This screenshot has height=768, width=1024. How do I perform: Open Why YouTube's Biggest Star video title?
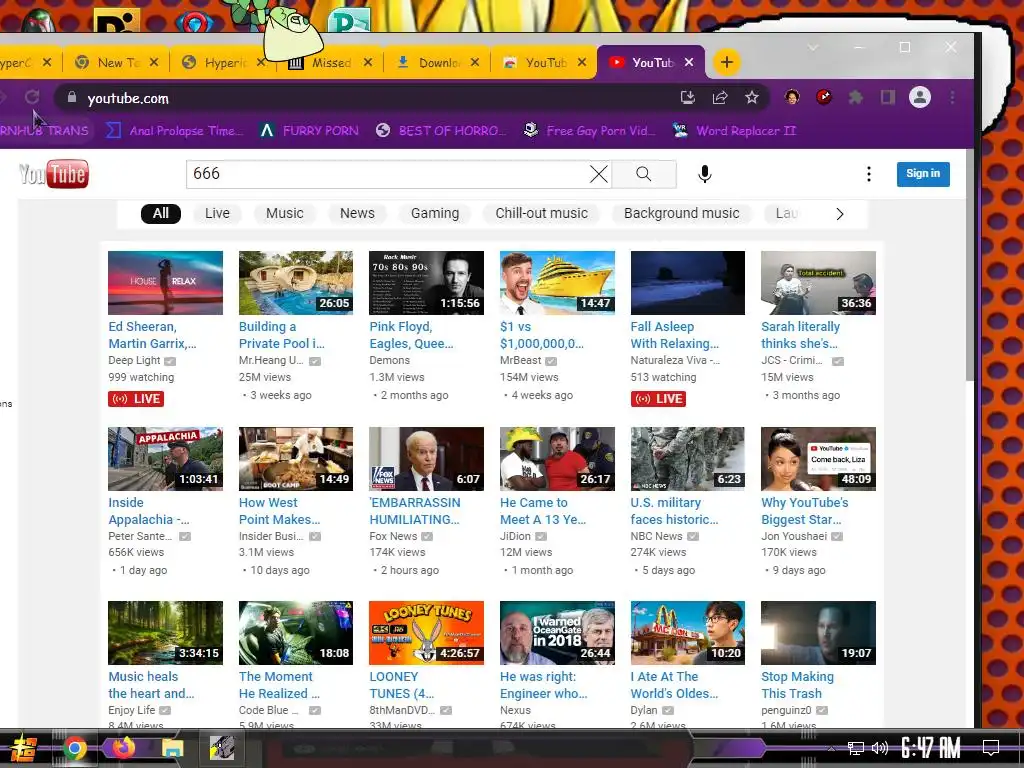pyautogui.click(x=805, y=511)
